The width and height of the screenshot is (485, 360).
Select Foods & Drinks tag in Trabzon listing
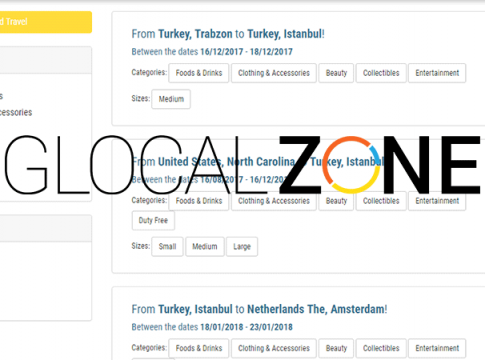[x=199, y=73]
